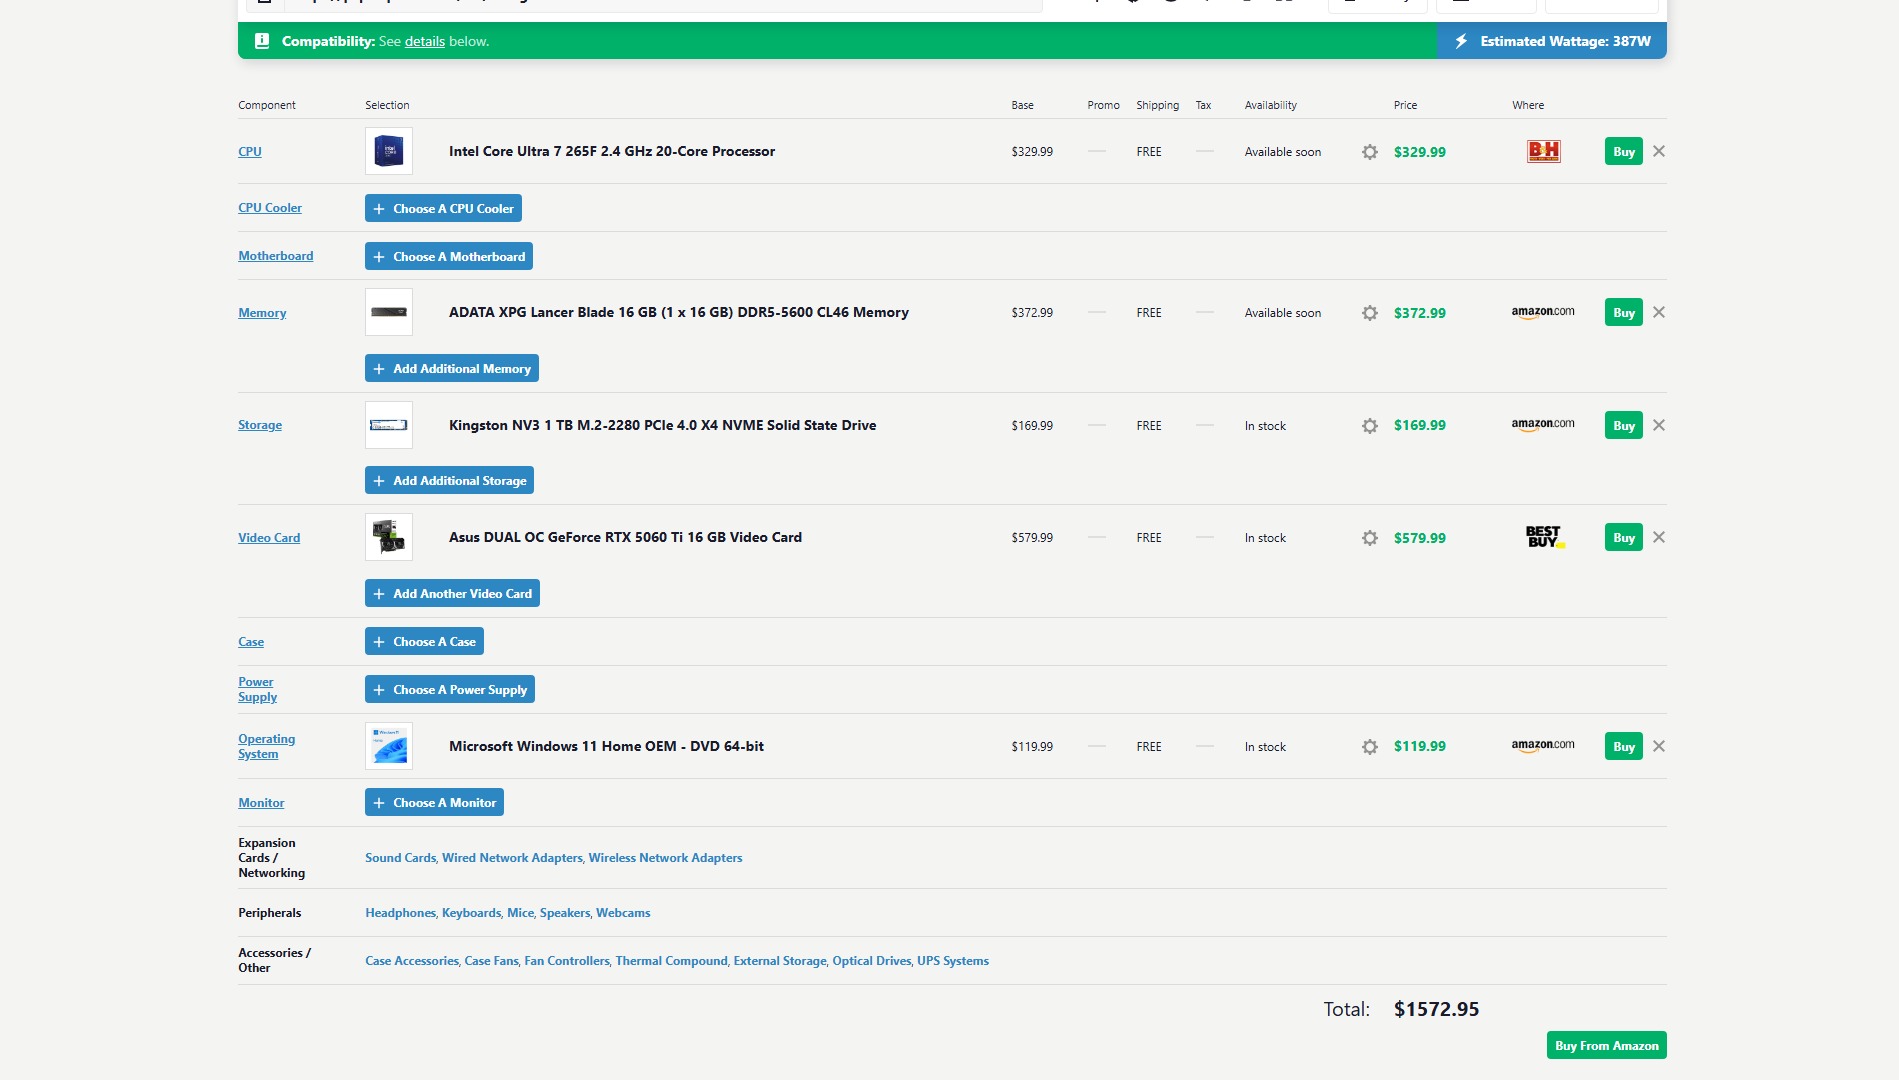Viewport: 1899px width, 1080px height.
Task: Browse Wireless Network Adapters link
Action: click(666, 858)
